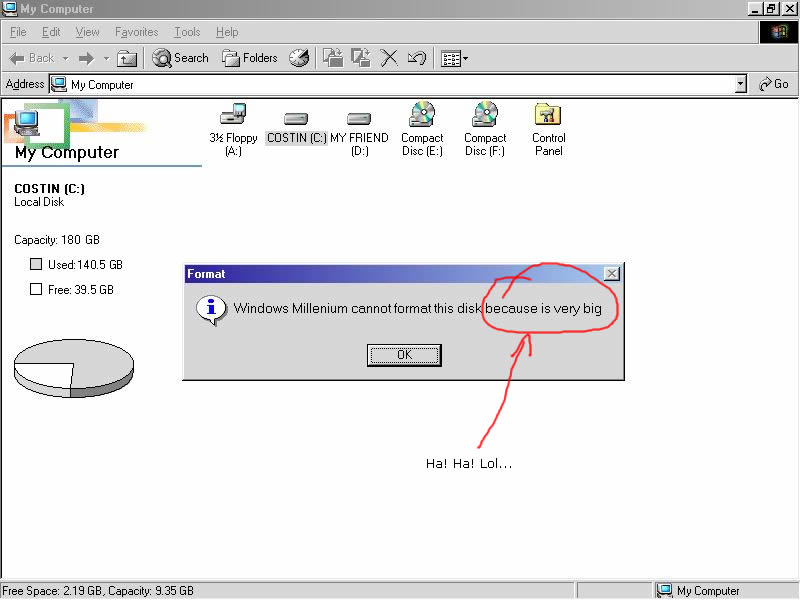Toggle the Folders pane button

(249, 58)
